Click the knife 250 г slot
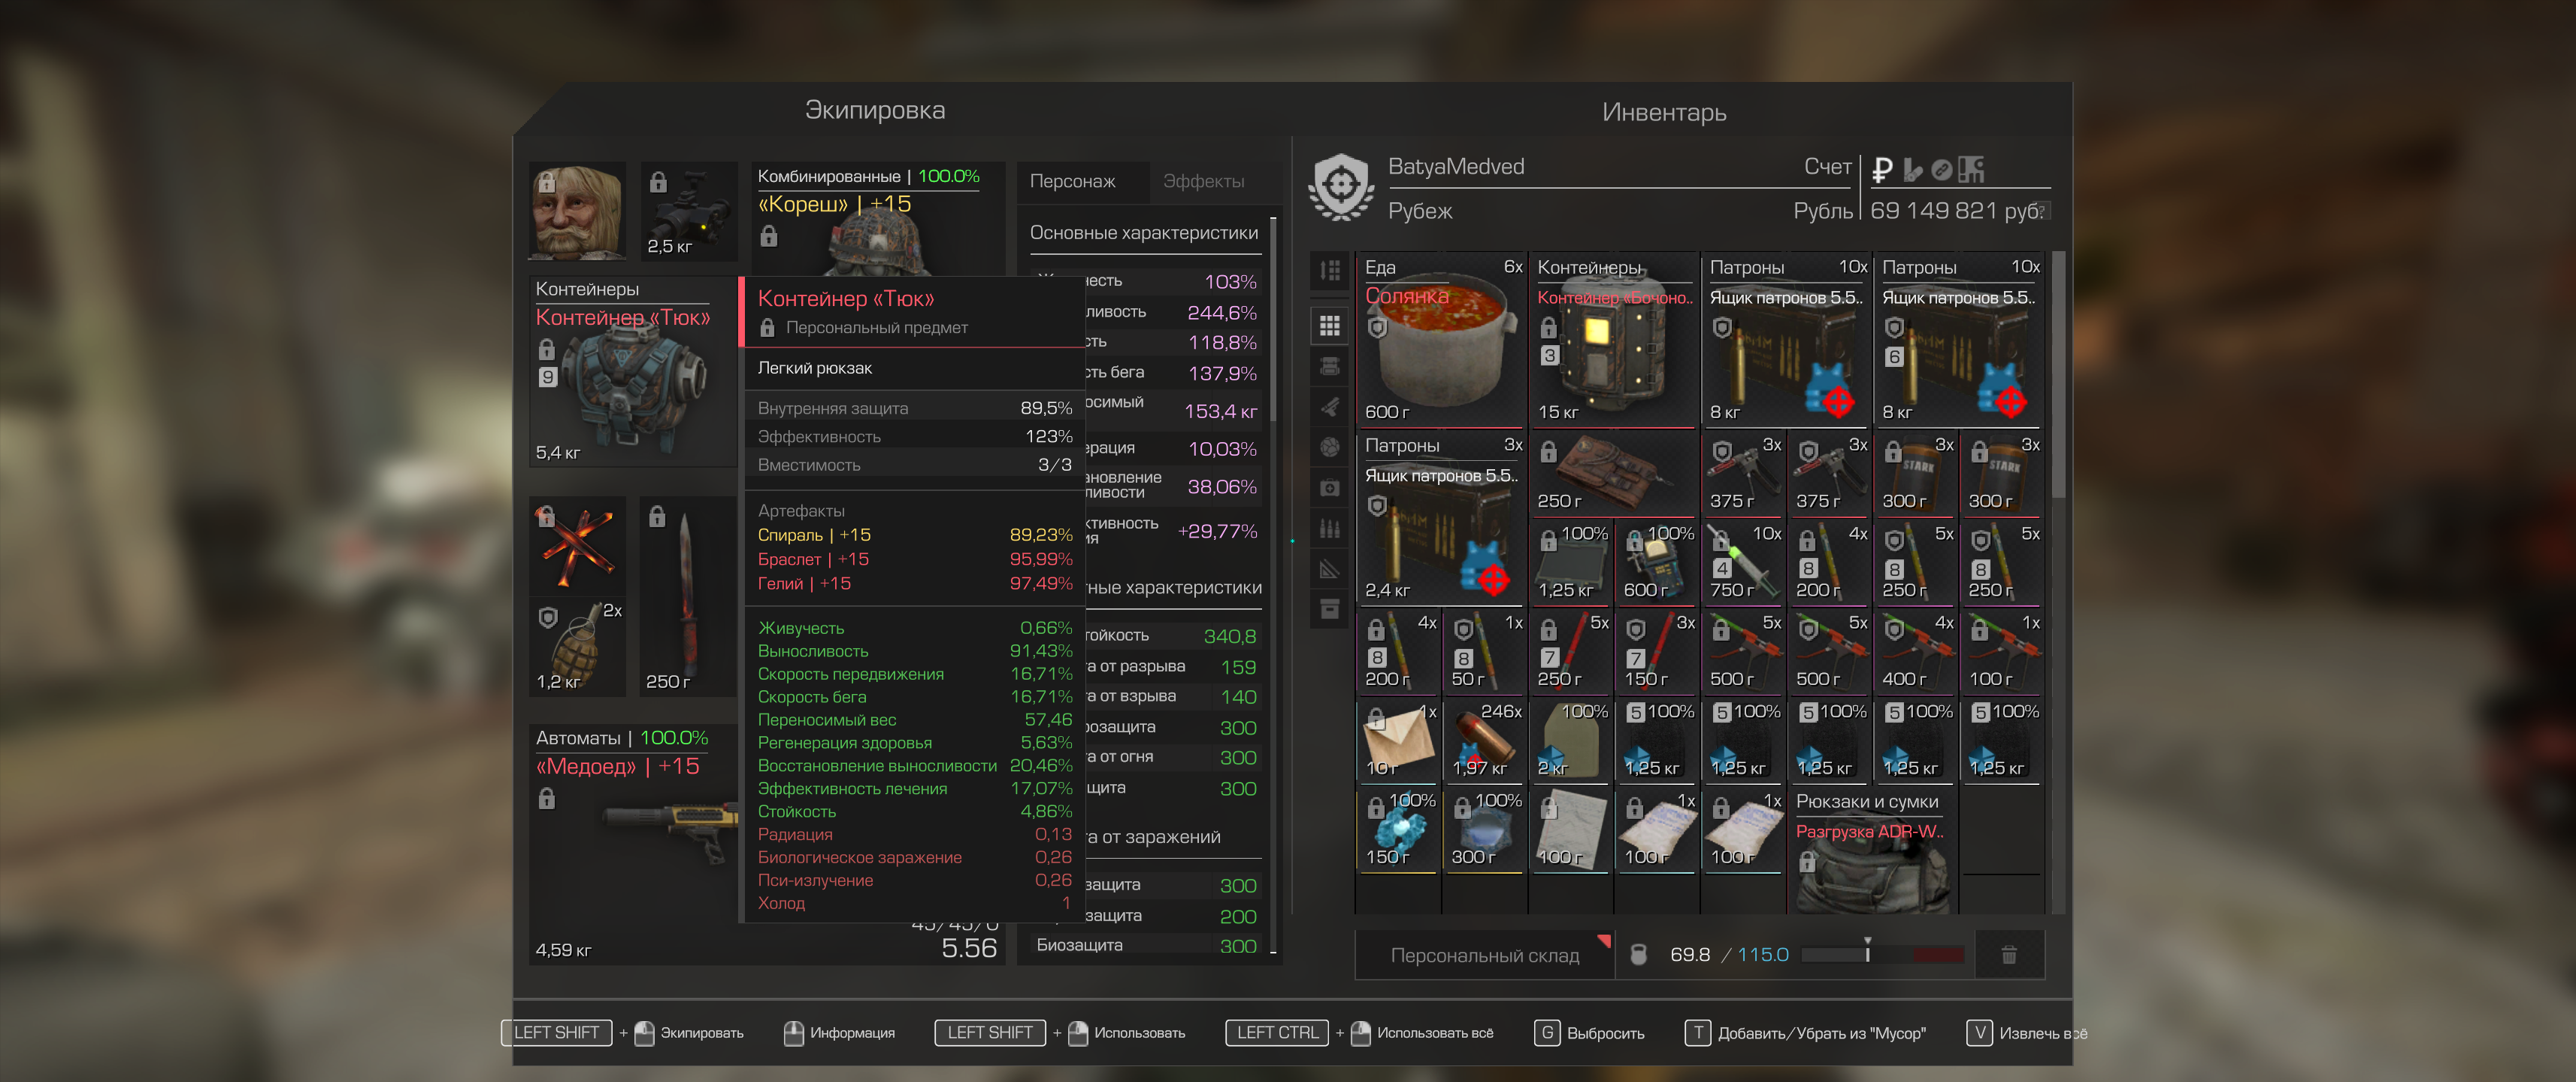The image size is (2576, 1082). [689, 596]
